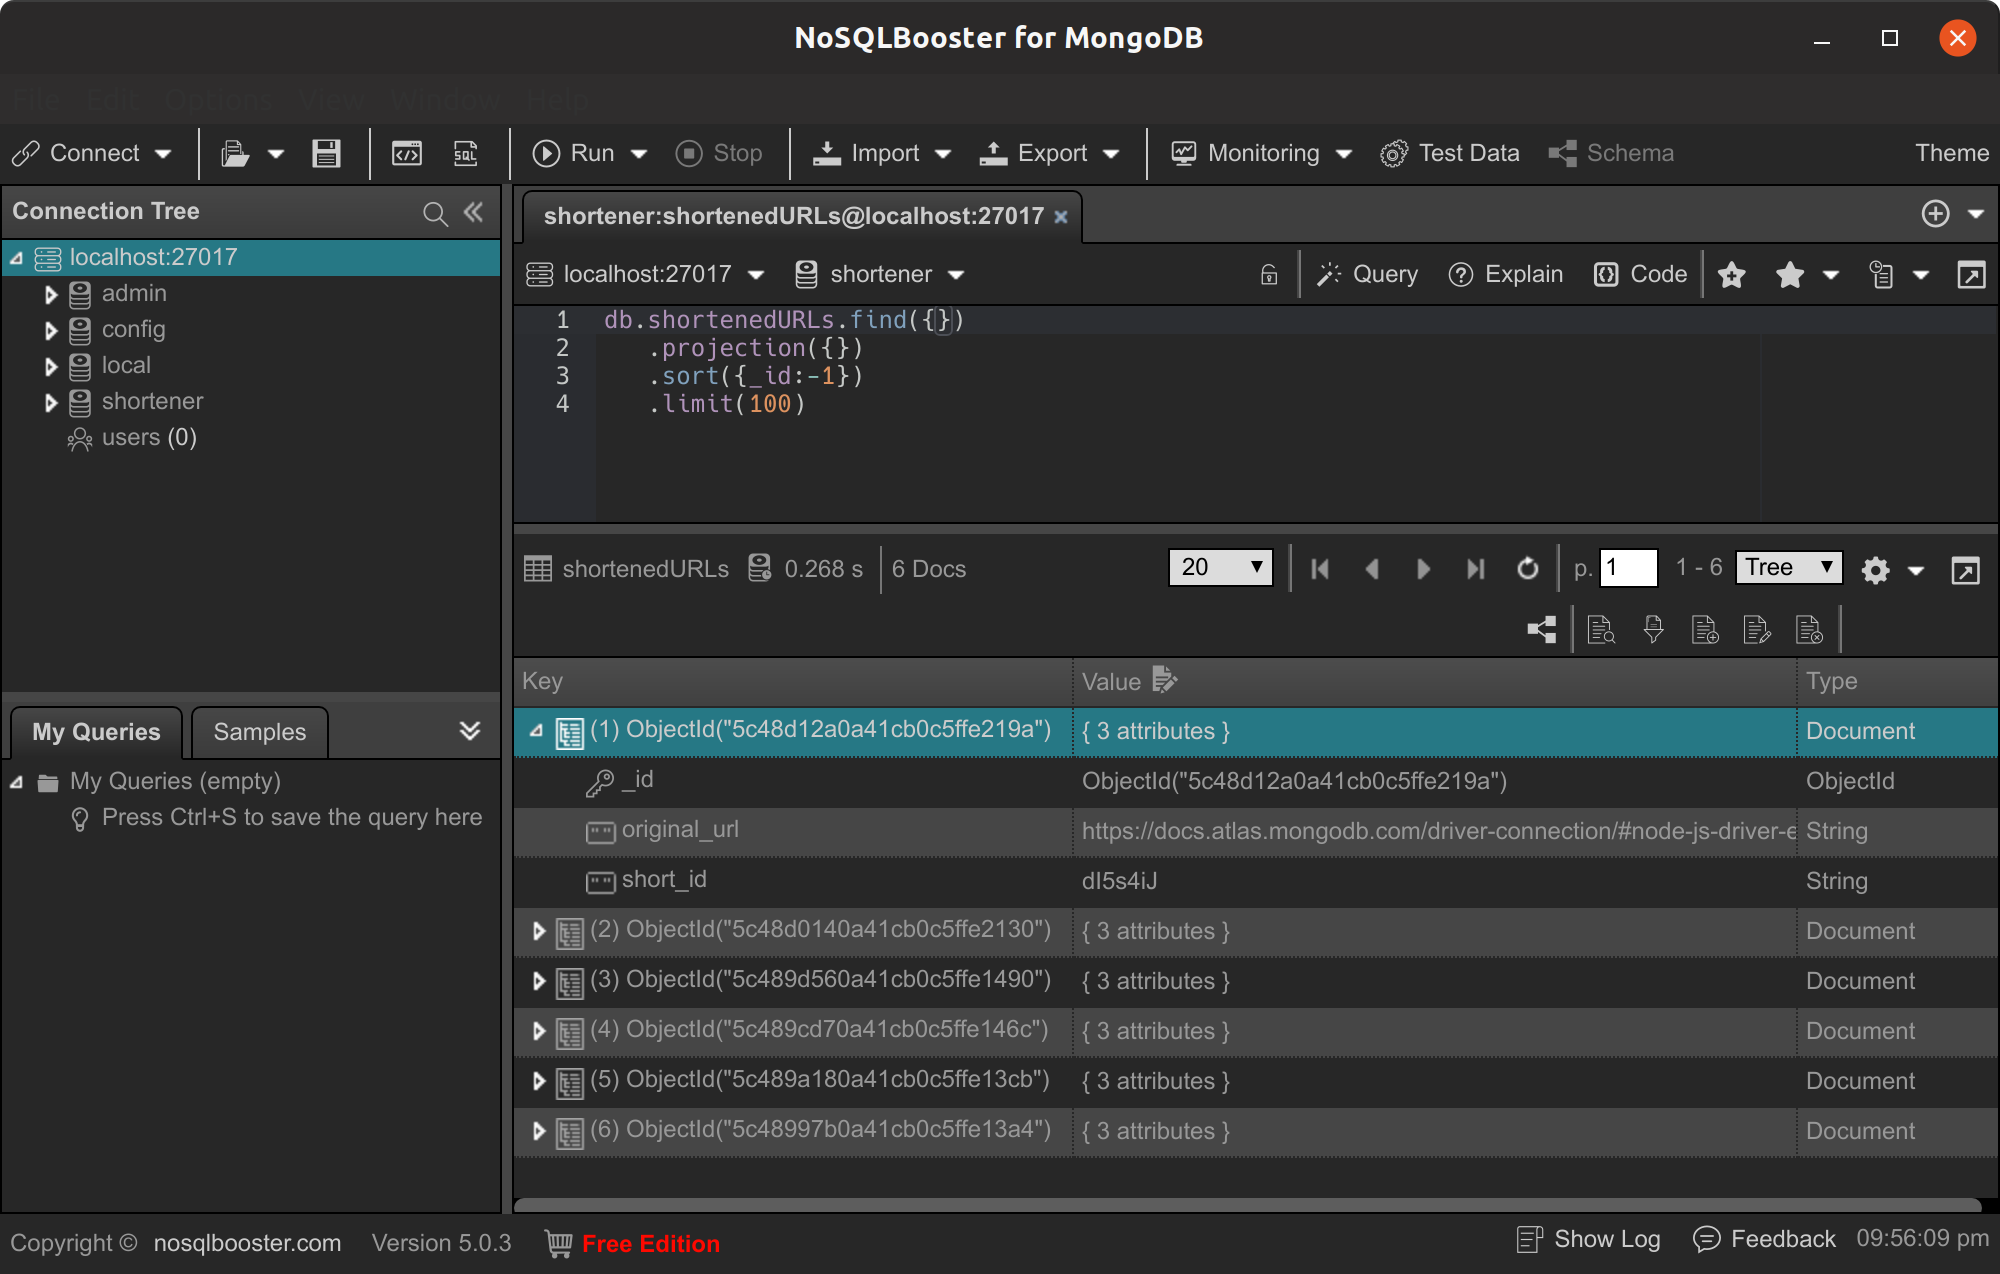Click the save disk icon in toolbar

(326, 153)
